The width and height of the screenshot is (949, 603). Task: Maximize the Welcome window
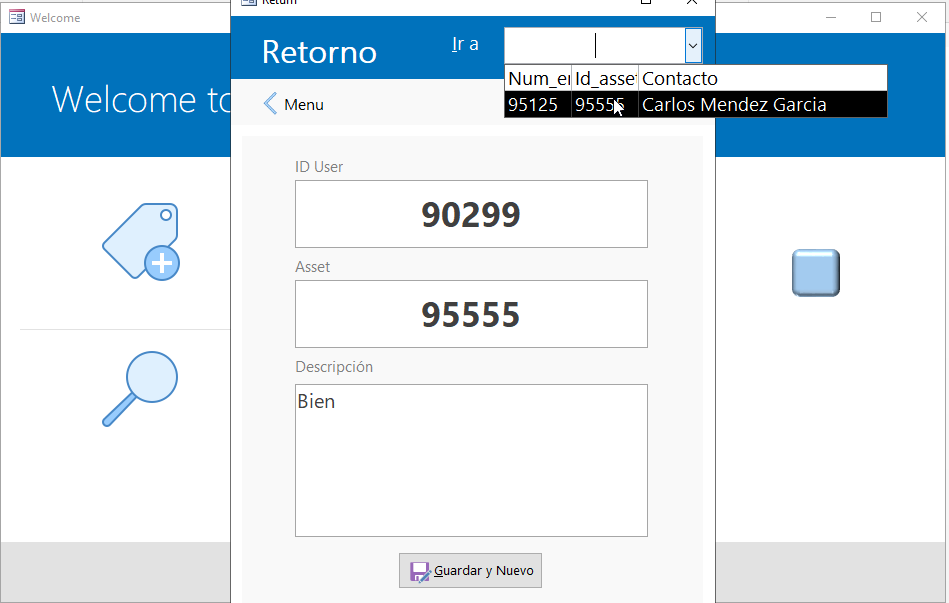click(876, 17)
